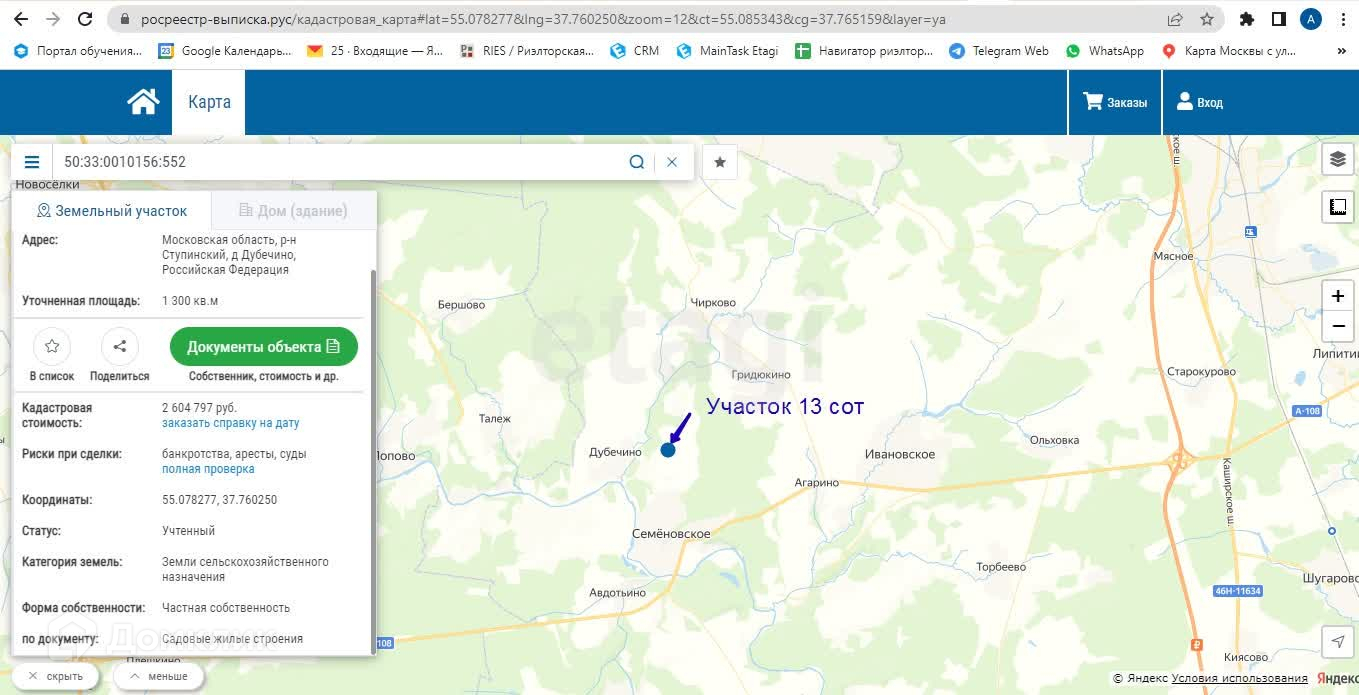
Task: Click the Ивановское label on the map
Action: pyautogui.click(x=900, y=454)
